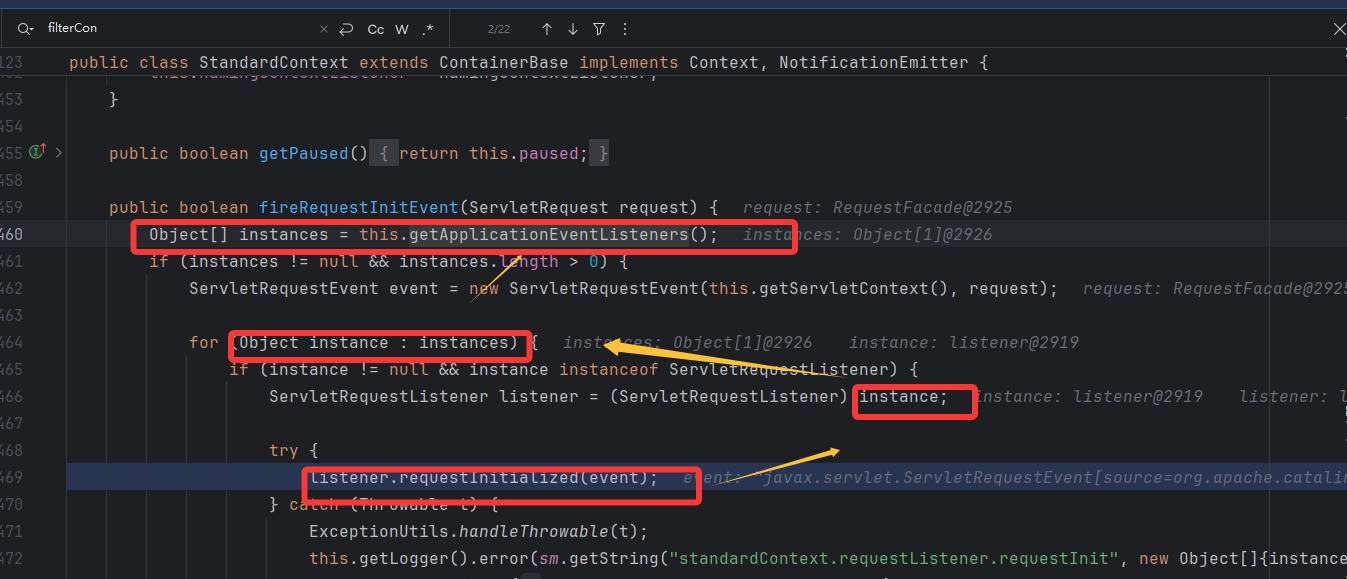Screen dimensions: 1347x579
Task: Click the StandardContext class name in sticky header
Action: (273, 63)
